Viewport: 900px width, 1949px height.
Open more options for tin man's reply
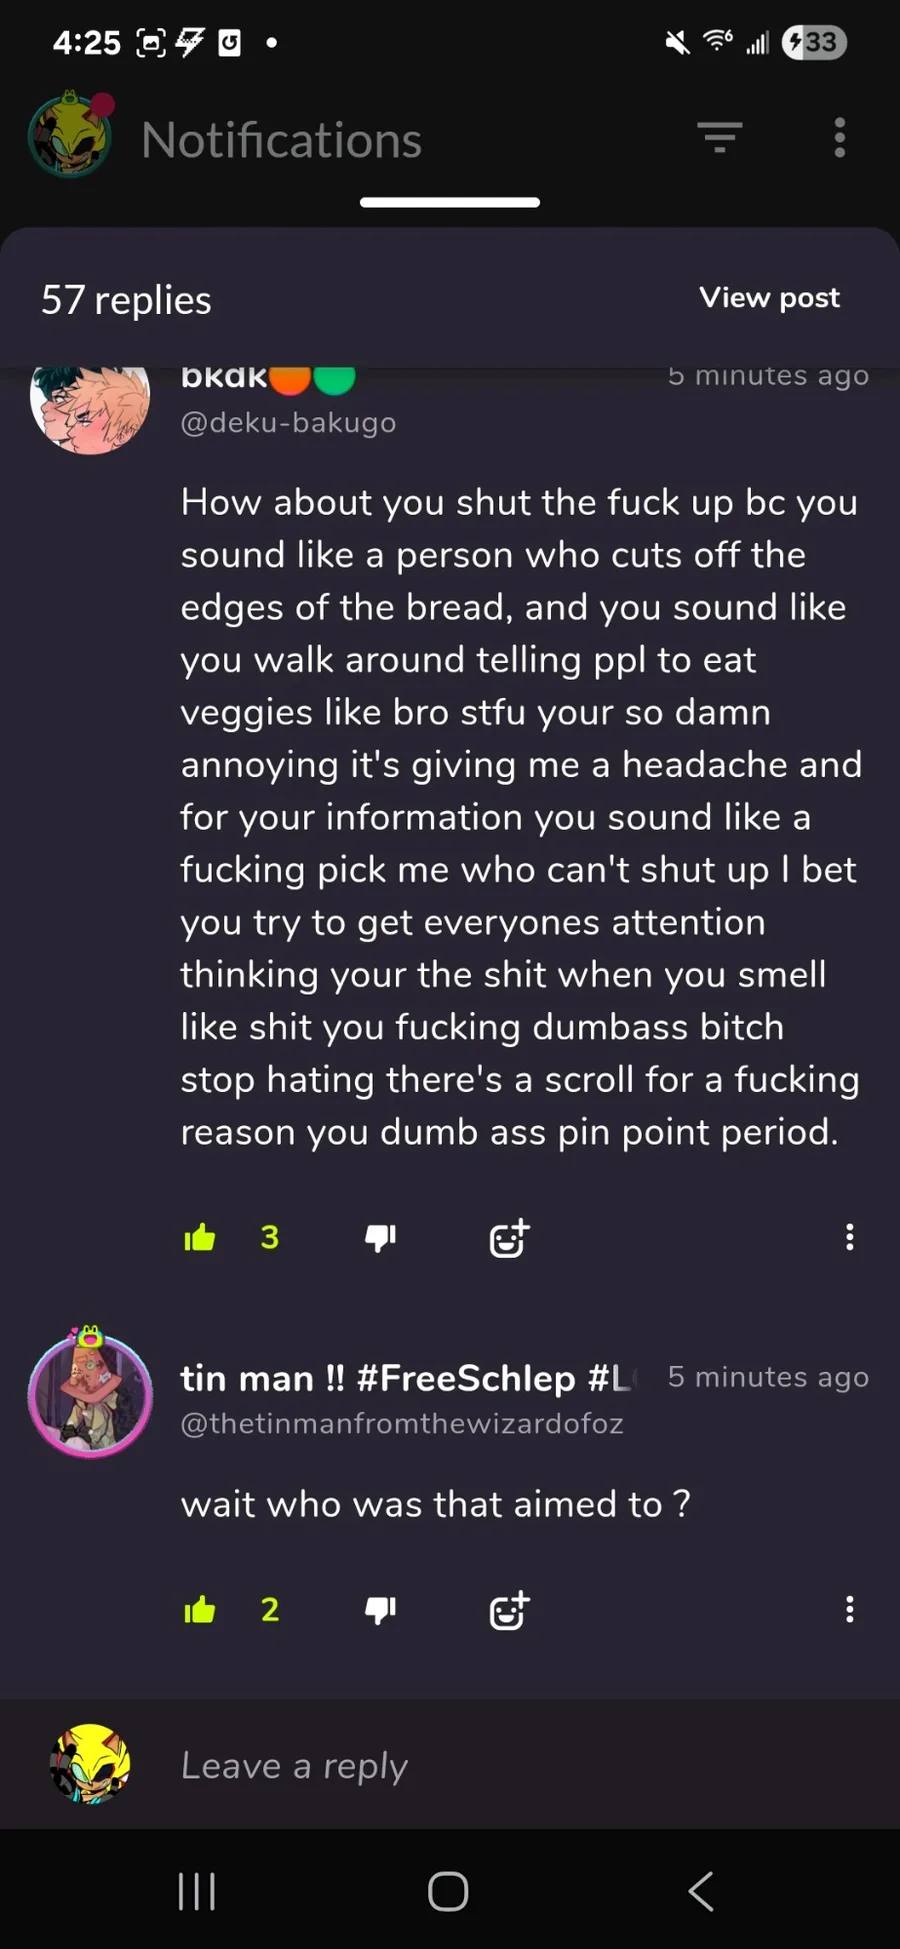(849, 1609)
